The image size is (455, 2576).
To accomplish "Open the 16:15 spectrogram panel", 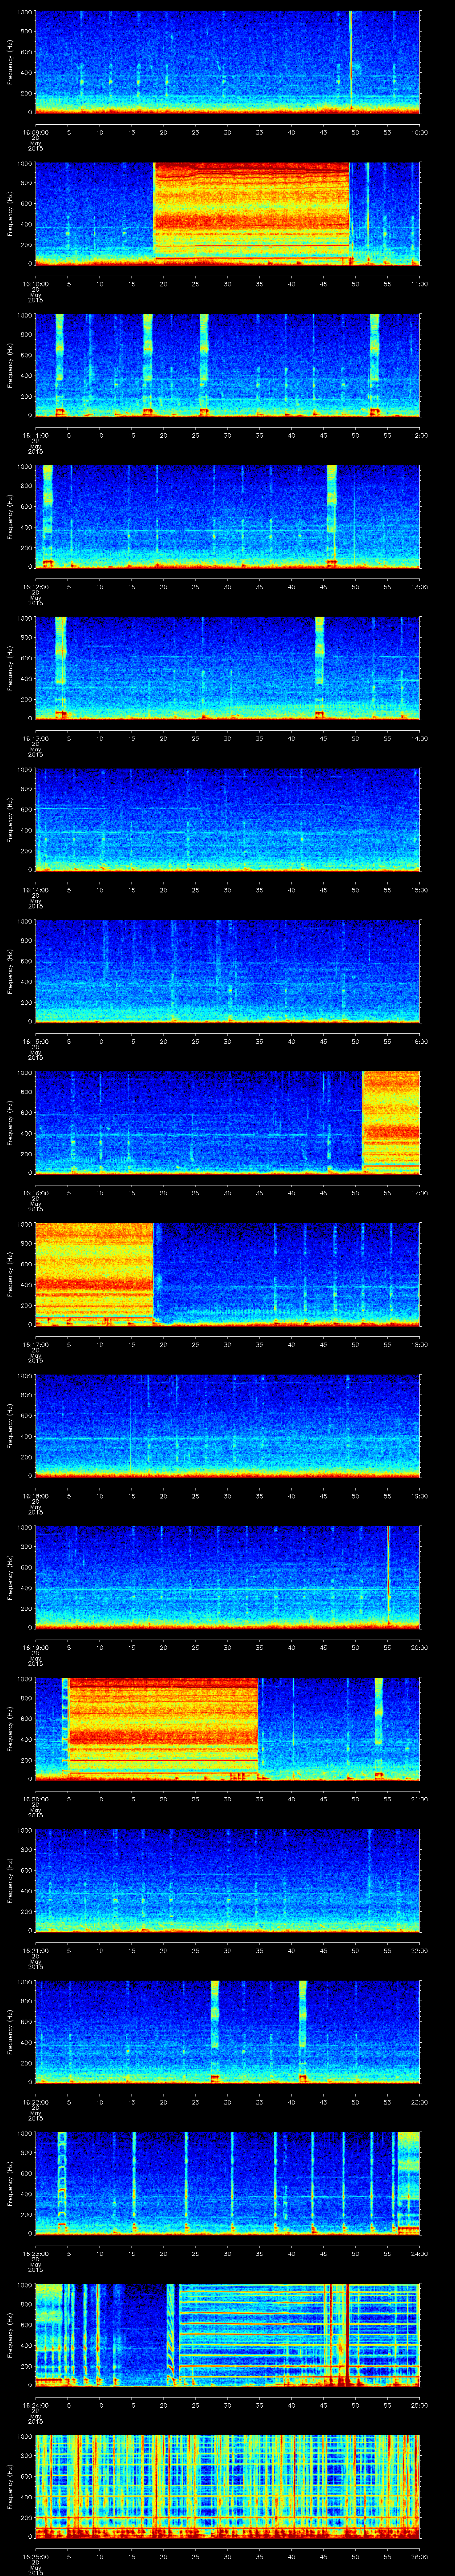I will click(227, 970).
